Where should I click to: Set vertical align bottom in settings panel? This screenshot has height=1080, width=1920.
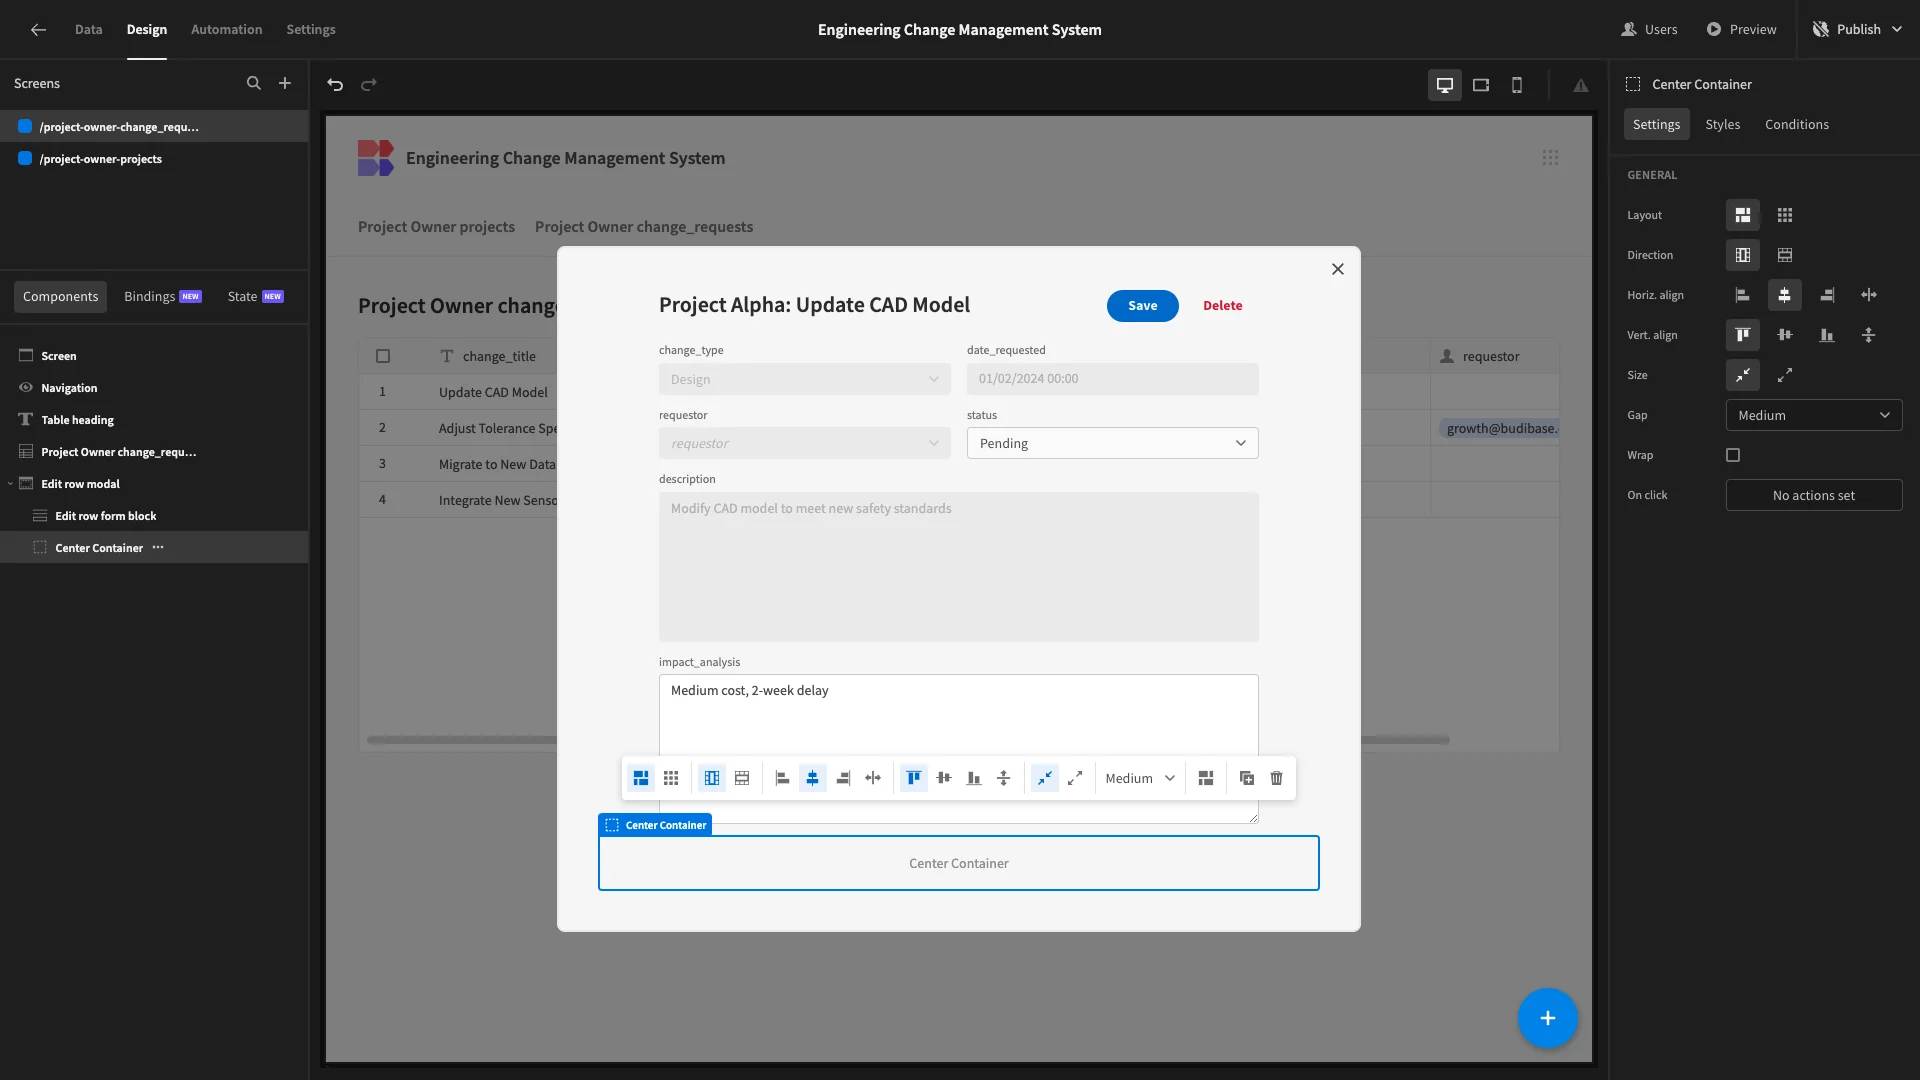pyautogui.click(x=1827, y=335)
